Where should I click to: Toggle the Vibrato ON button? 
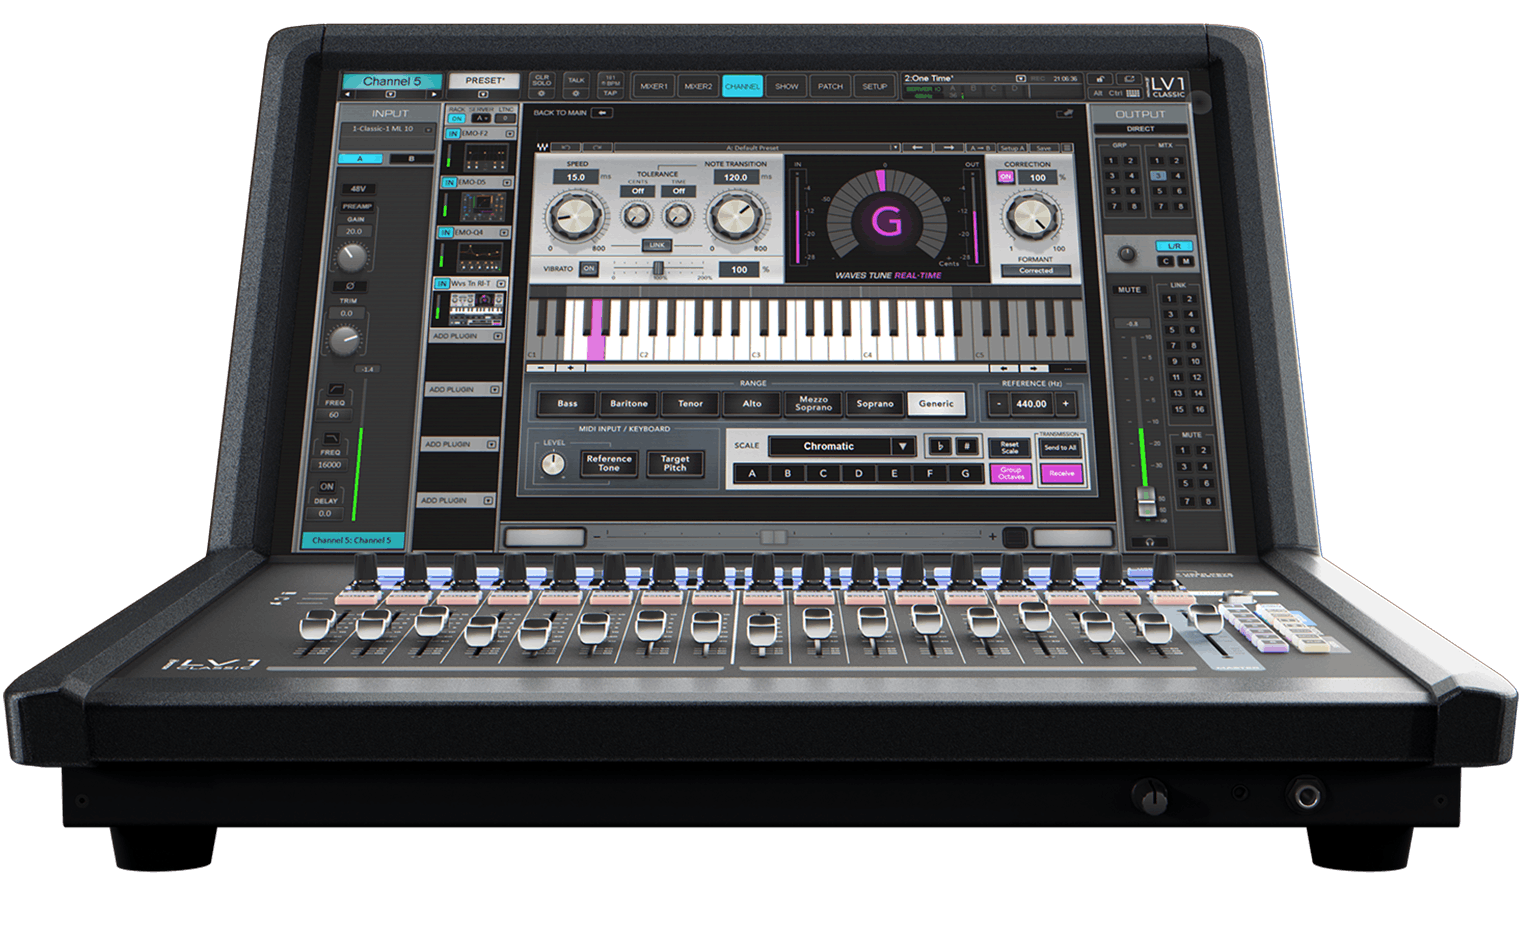589,268
